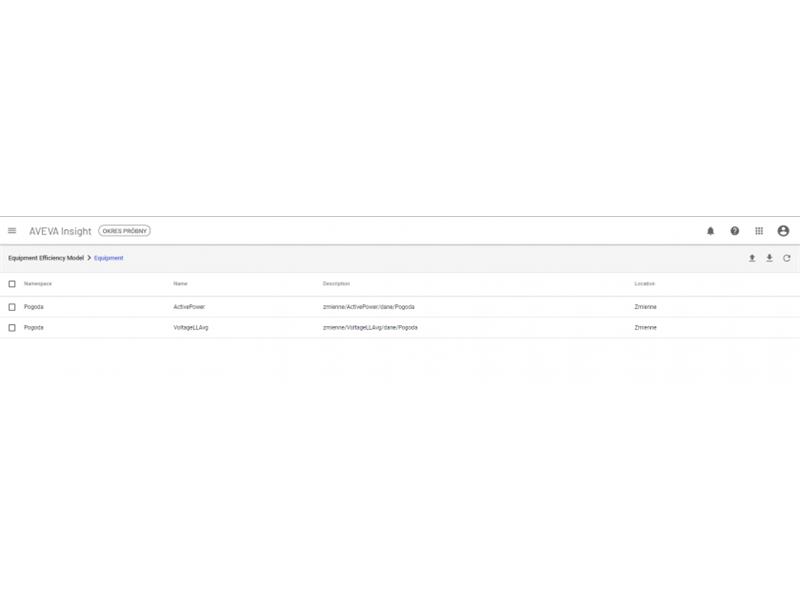The image size is (800, 600).
Task: Click Zmienne location in VoltageLLAvg row
Action: (x=645, y=328)
